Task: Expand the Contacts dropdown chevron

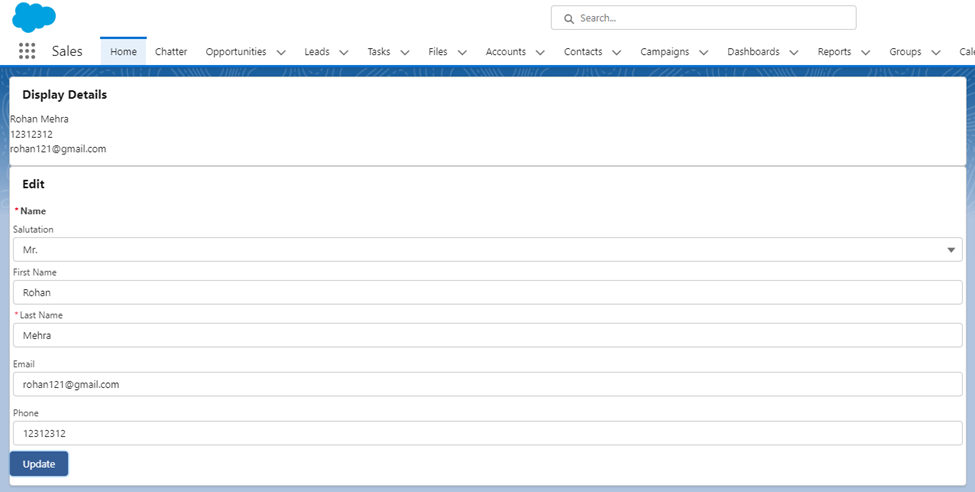Action: (x=616, y=52)
